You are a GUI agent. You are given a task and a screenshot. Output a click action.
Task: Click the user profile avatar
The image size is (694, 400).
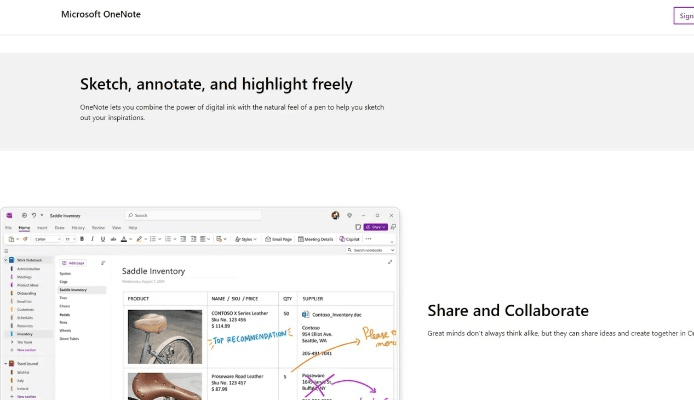pyautogui.click(x=336, y=215)
